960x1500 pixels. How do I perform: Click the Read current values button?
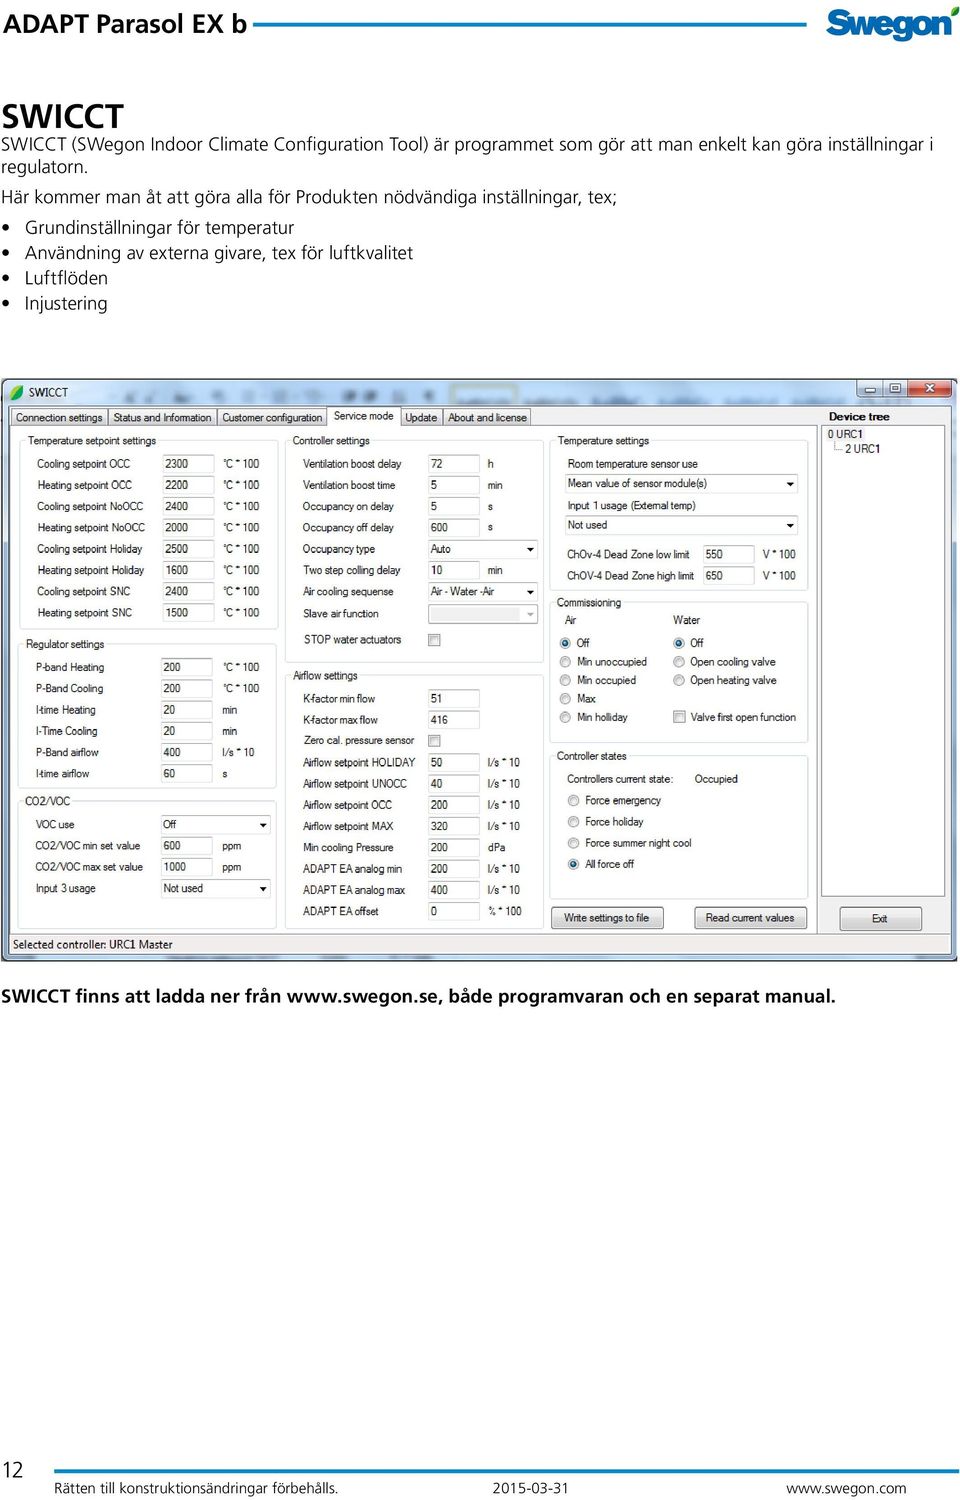(750, 918)
